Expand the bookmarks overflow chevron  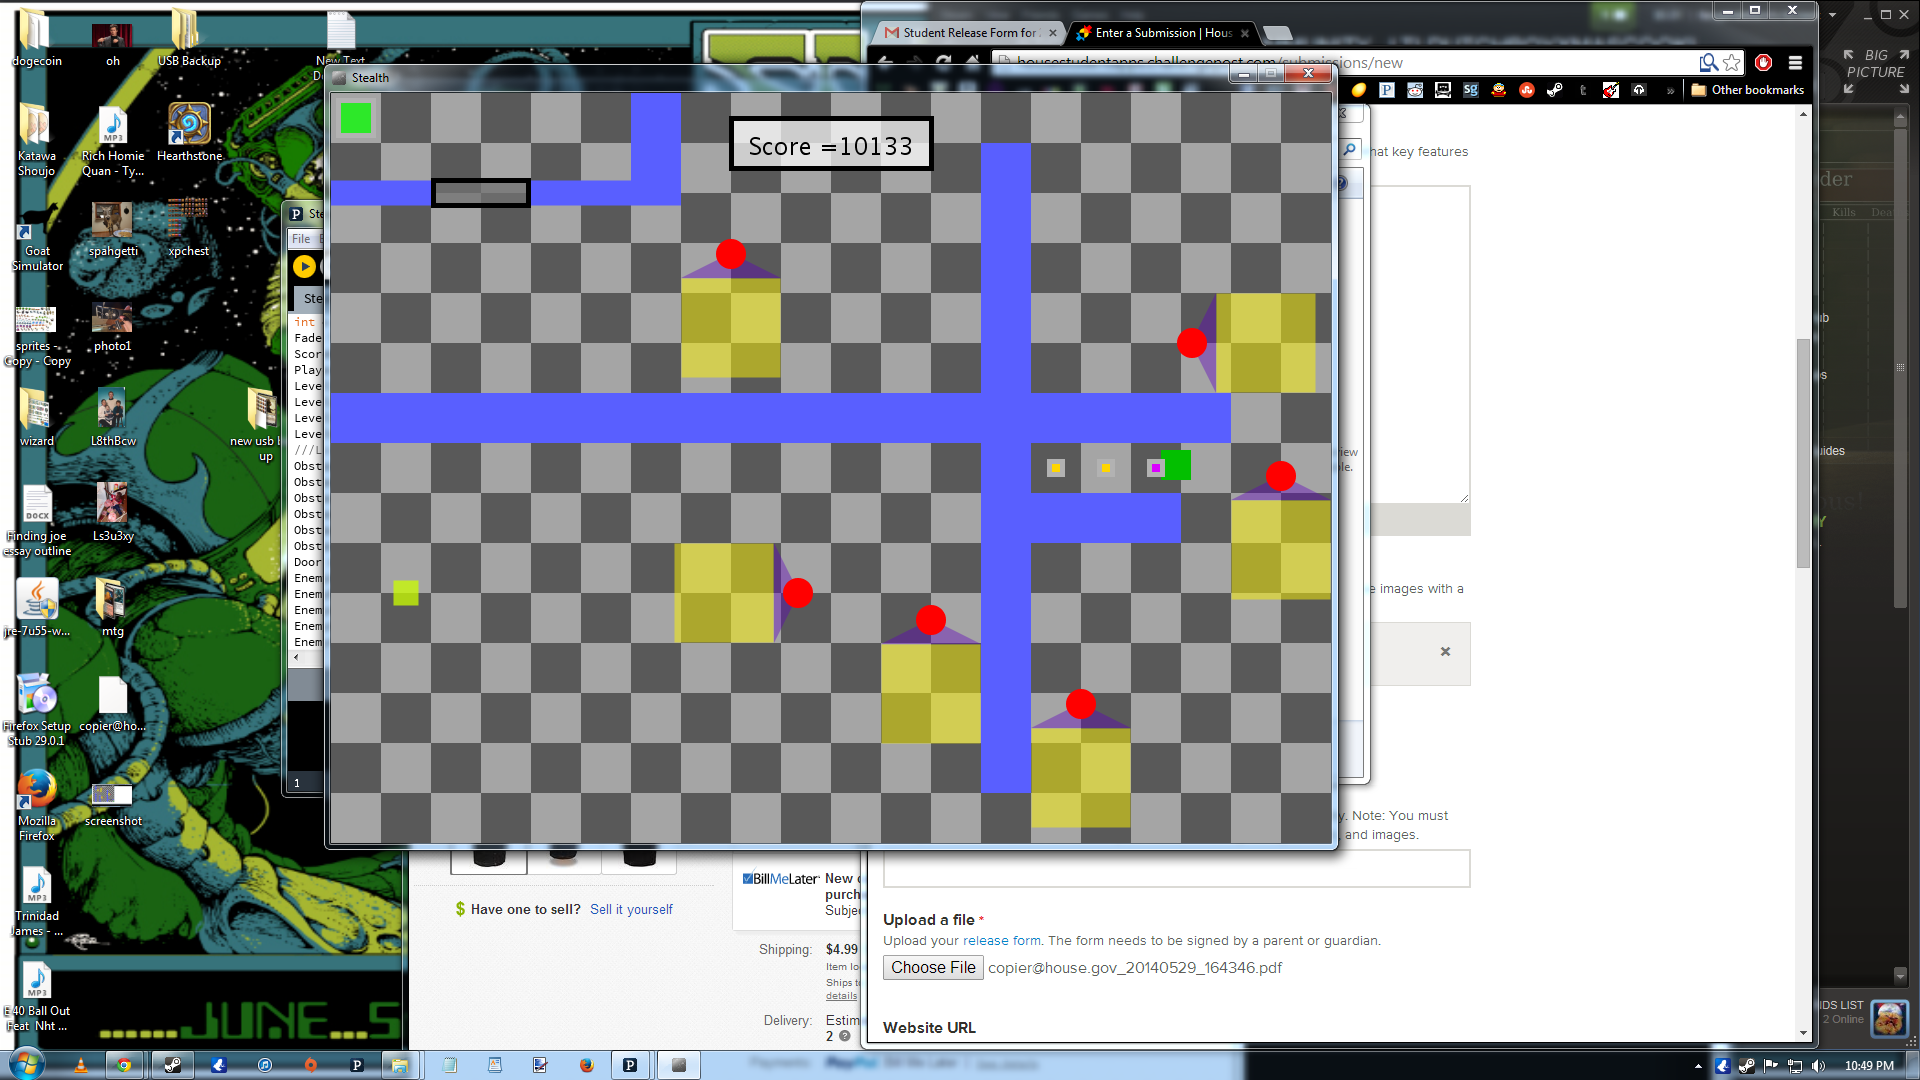click(1670, 90)
